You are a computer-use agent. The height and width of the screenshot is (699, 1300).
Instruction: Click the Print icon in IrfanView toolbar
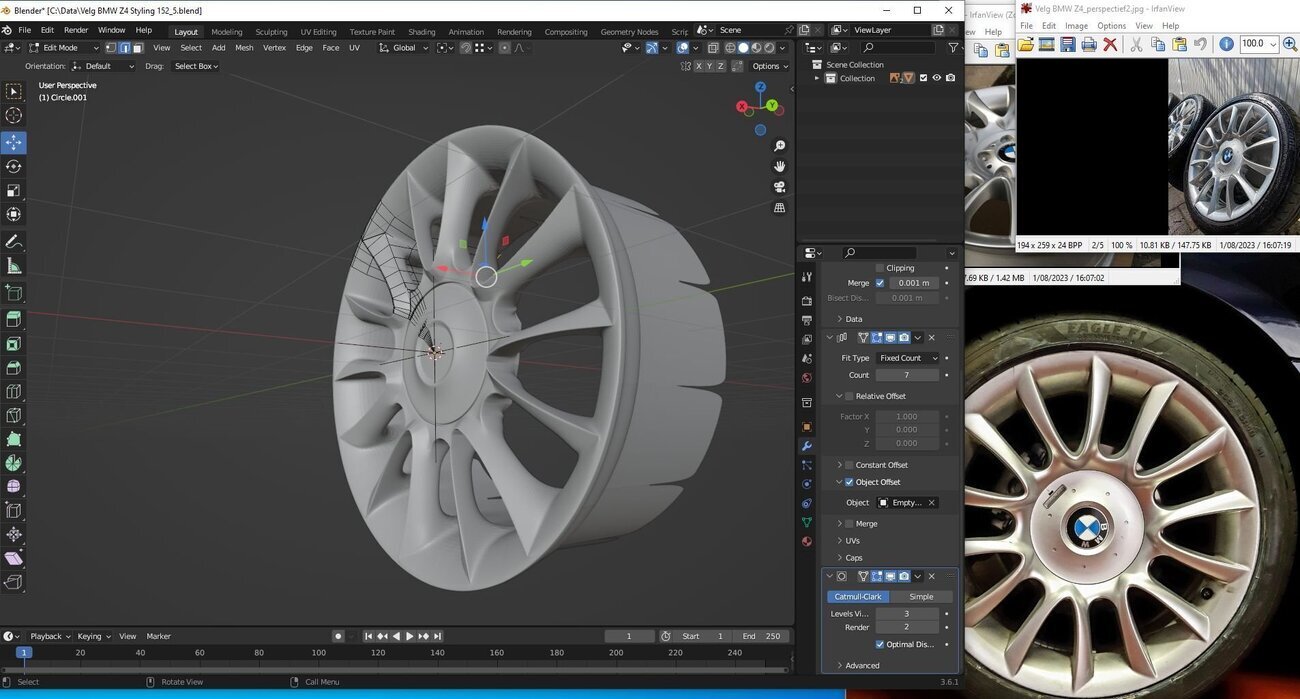[x=1089, y=44]
